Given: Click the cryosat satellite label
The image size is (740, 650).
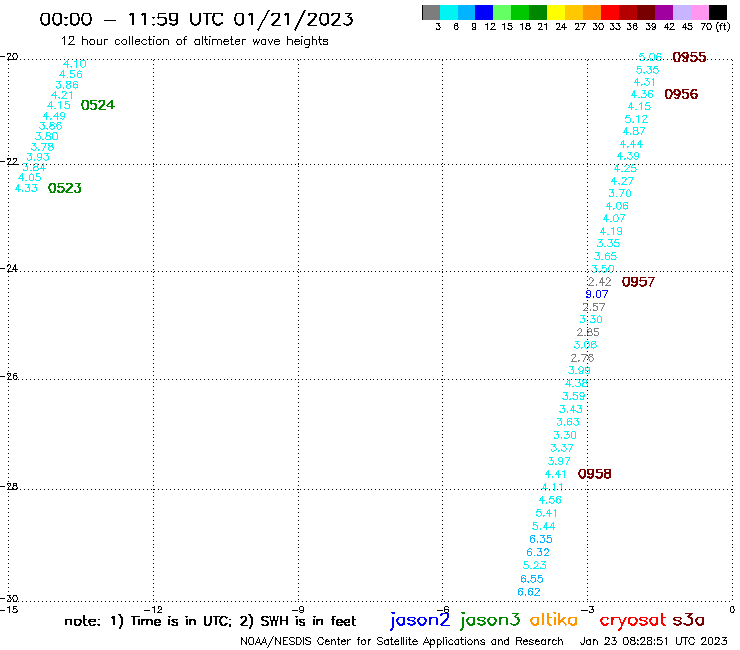Looking at the screenshot, I should click(632, 620).
